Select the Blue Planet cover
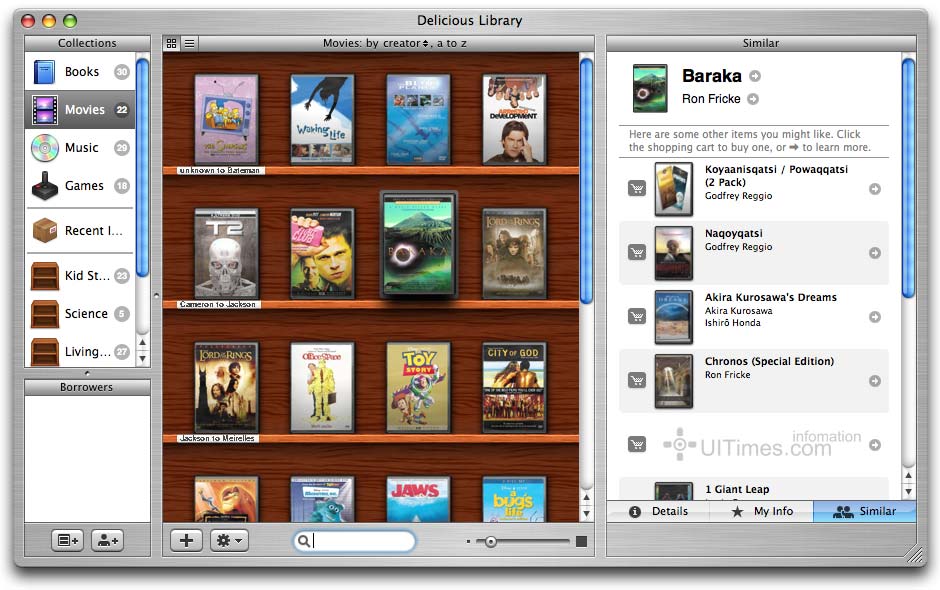 coord(418,119)
